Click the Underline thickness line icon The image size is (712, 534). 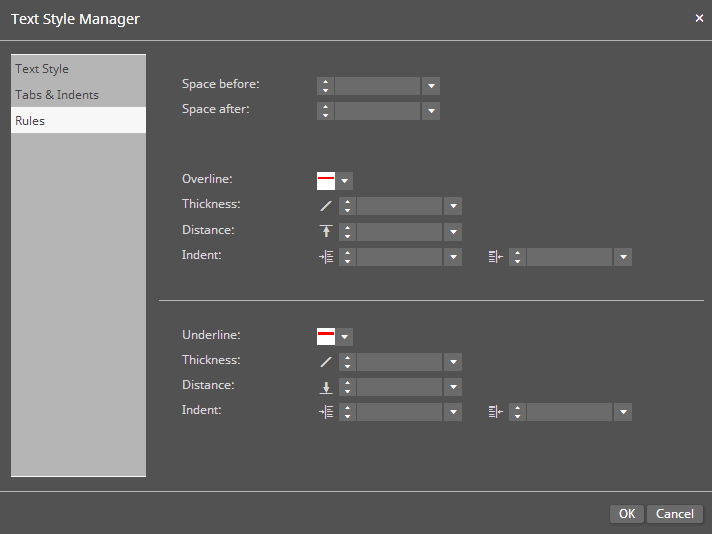tap(325, 362)
